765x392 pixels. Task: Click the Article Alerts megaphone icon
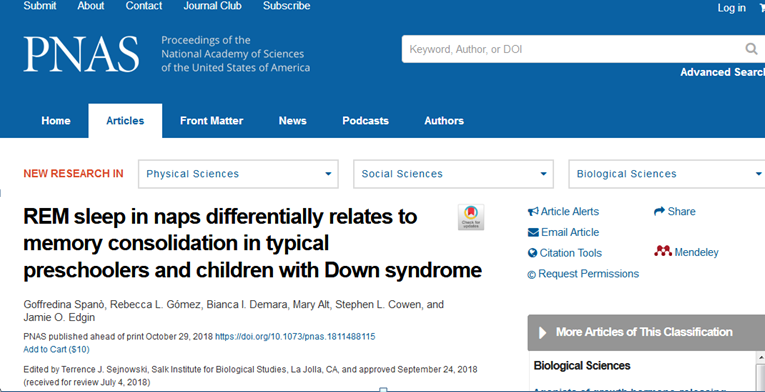click(533, 211)
